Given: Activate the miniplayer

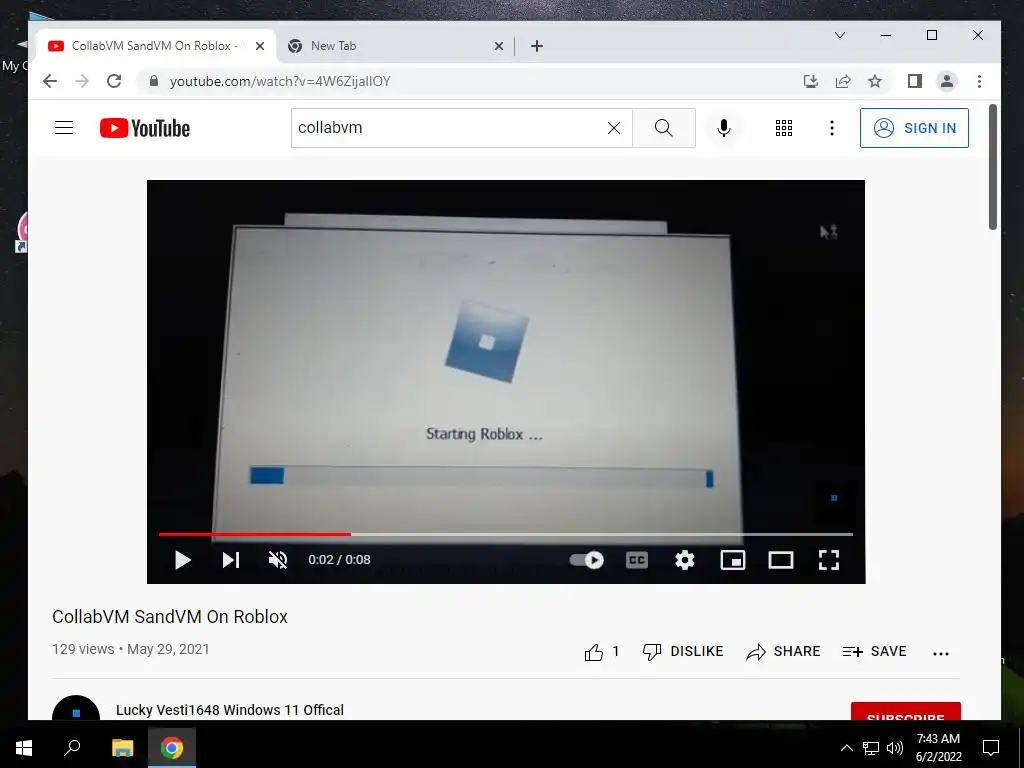Looking at the screenshot, I should tap(733, 560).
